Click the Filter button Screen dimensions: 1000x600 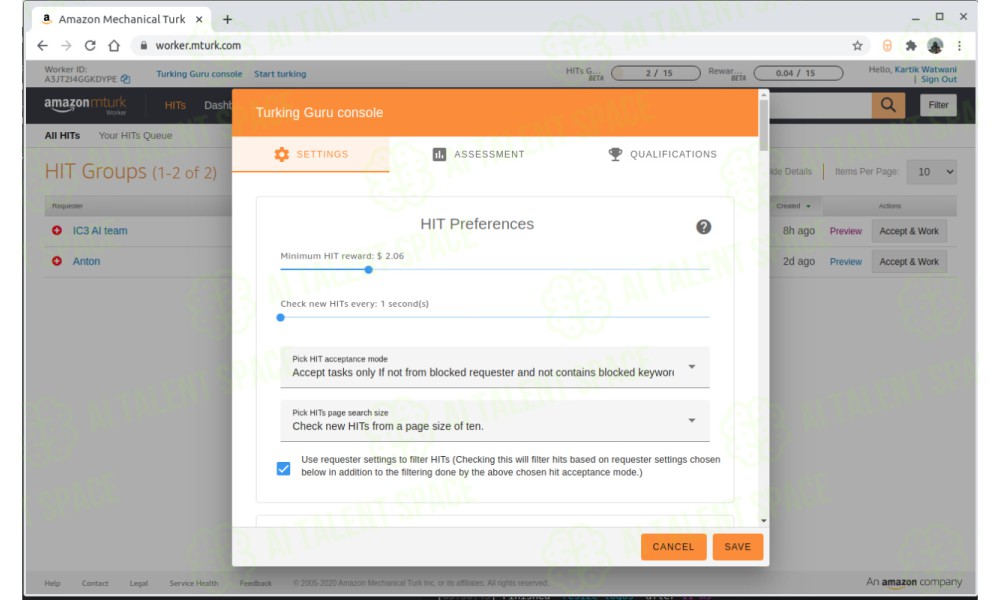pyautogui.click(x=938, y=105)
